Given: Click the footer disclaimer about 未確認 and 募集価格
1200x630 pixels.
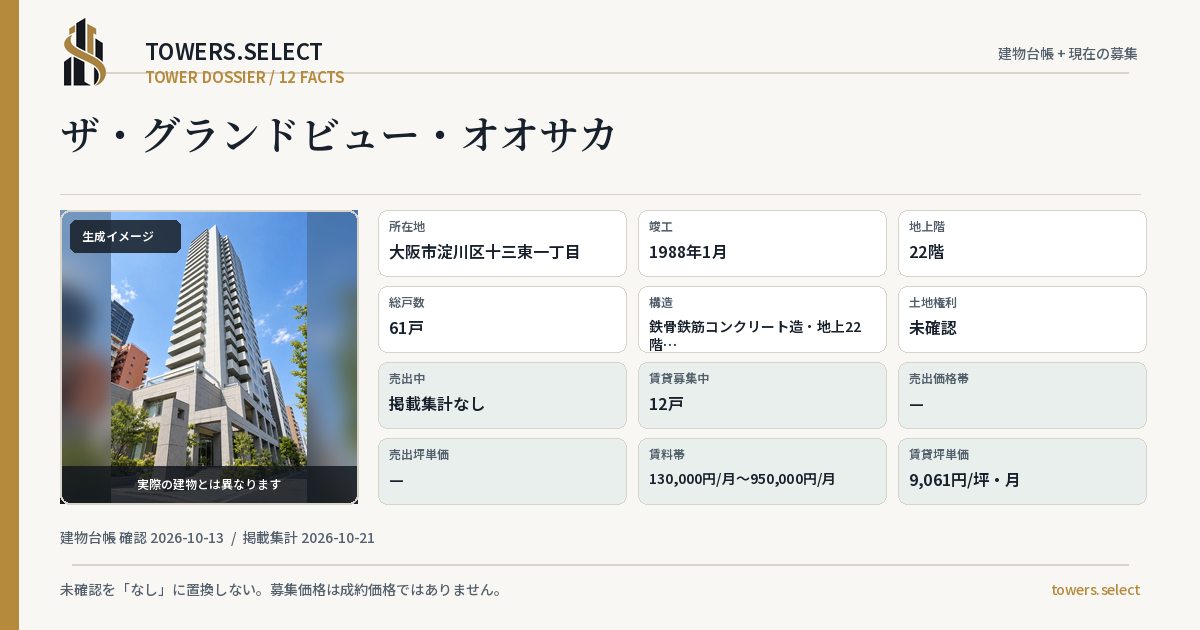Looking at the screenshot, I should tap(281, 590).
